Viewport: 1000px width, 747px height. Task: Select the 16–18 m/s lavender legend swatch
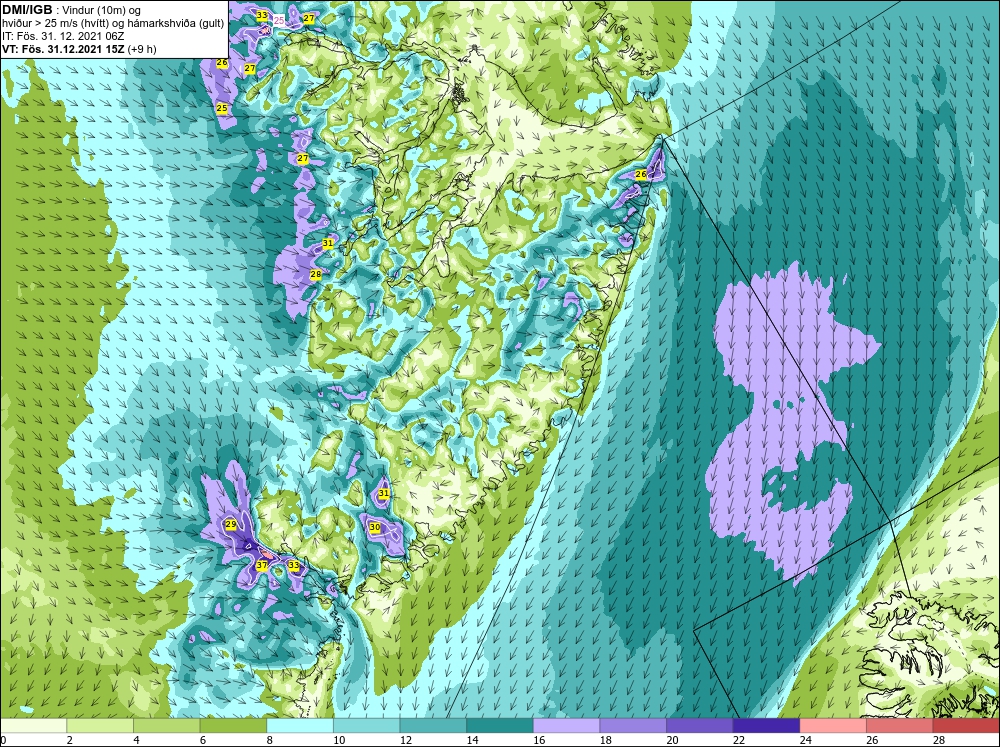(x=566, y=725)
